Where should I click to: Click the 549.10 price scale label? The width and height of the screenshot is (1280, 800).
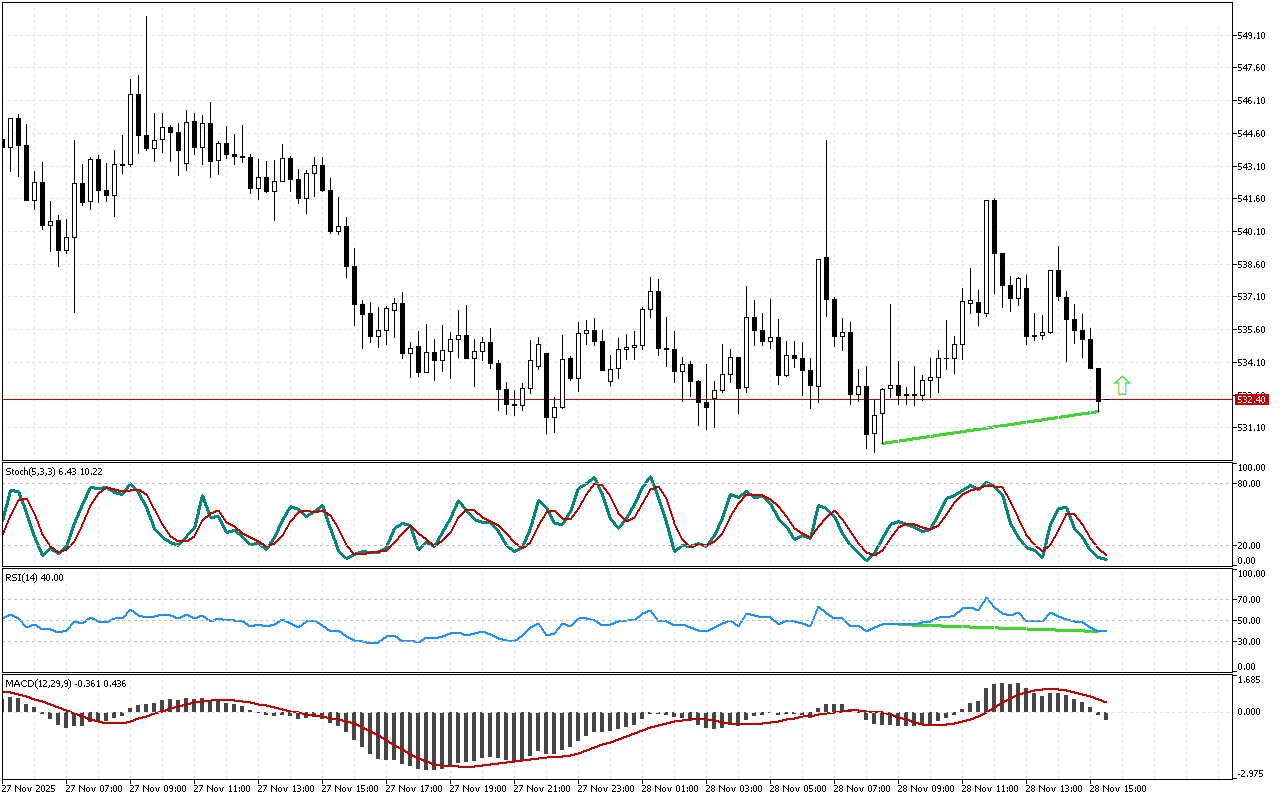tap(1252, 36)
